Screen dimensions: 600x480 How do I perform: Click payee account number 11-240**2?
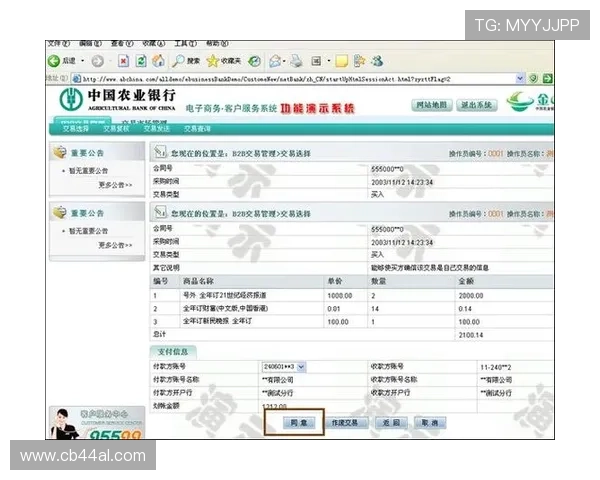pyautogui.click(x=496, y=367)
